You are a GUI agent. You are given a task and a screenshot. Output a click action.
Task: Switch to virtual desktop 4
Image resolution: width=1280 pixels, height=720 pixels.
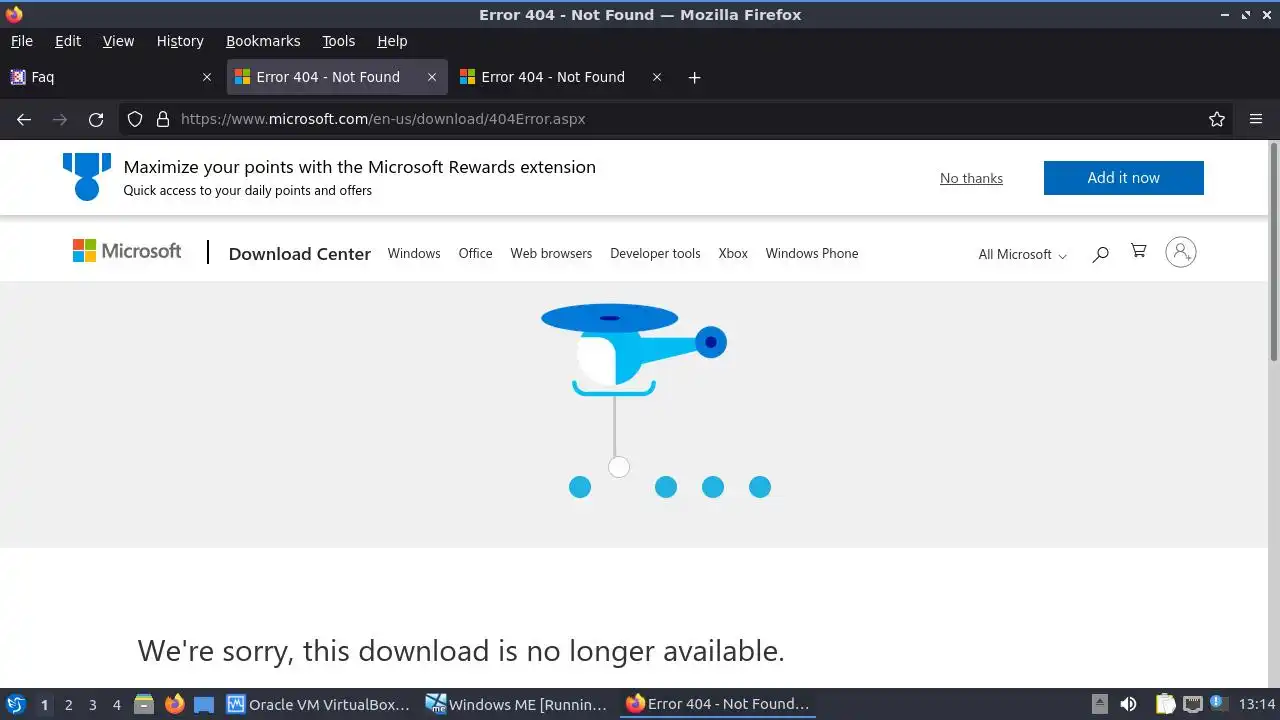pos(116,704)
